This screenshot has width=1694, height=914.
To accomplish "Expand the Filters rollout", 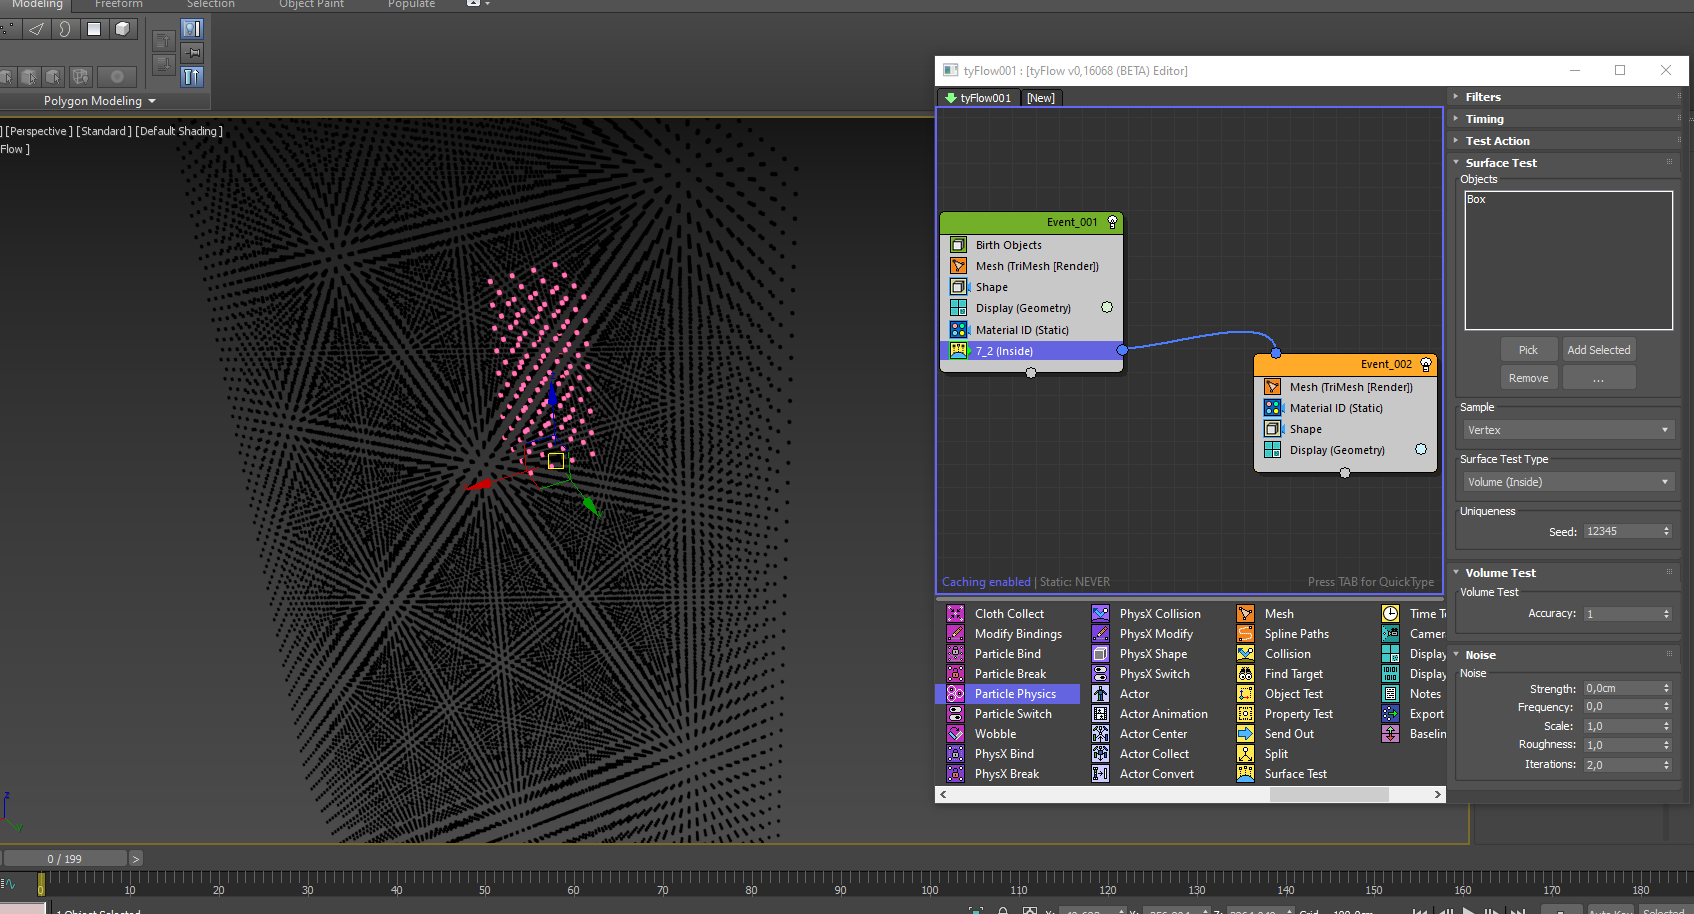I will 1483,97.
